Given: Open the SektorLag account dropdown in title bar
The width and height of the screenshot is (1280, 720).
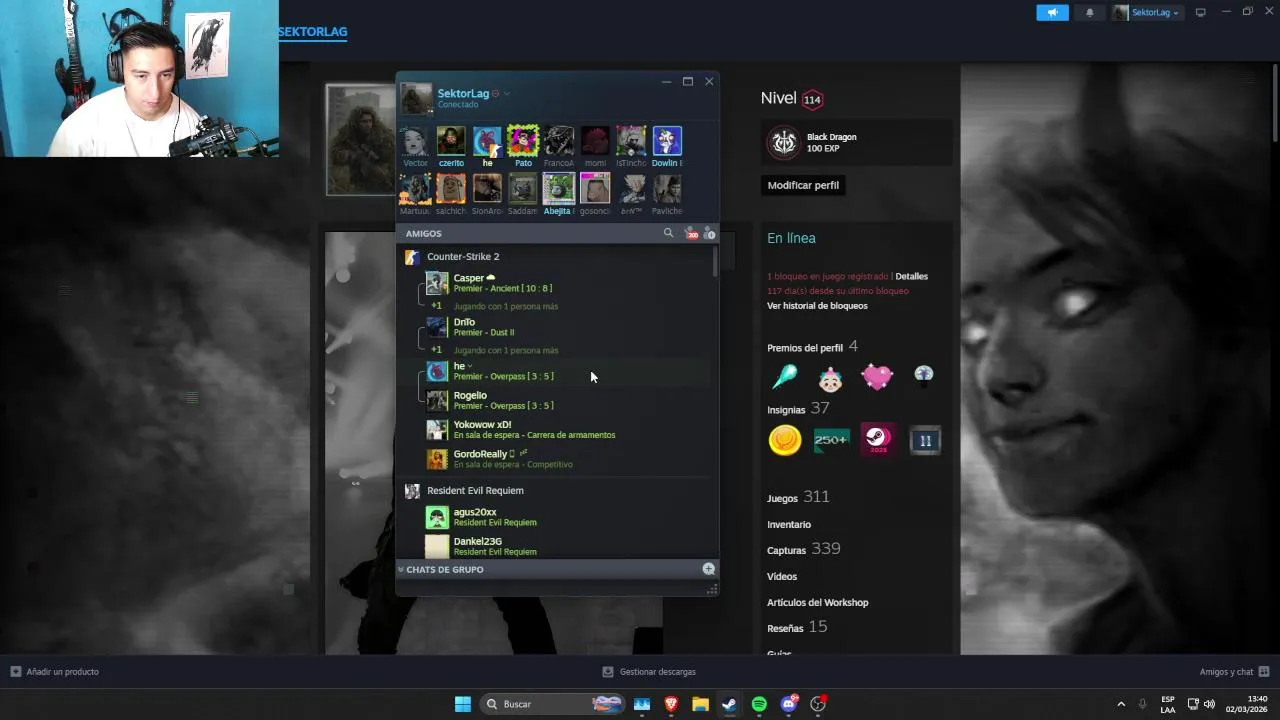Looking at the screenshot, I should 1146,12.
